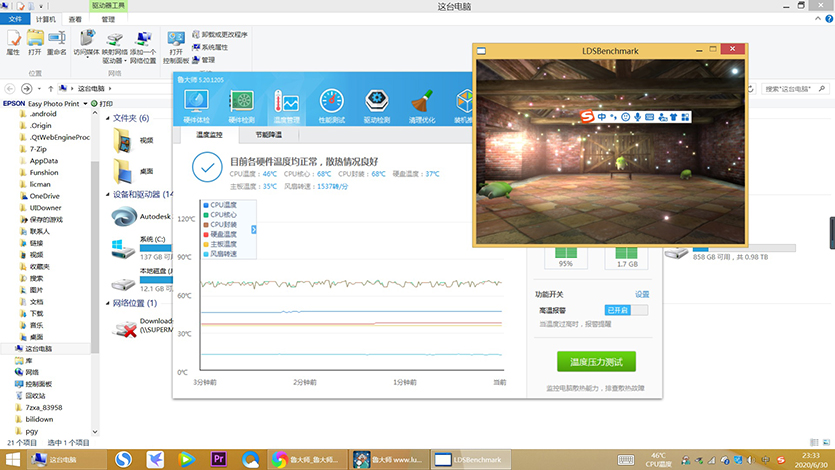
Task: Click smiley emoji icon on Sogou input bar
Action: (626, 117)
